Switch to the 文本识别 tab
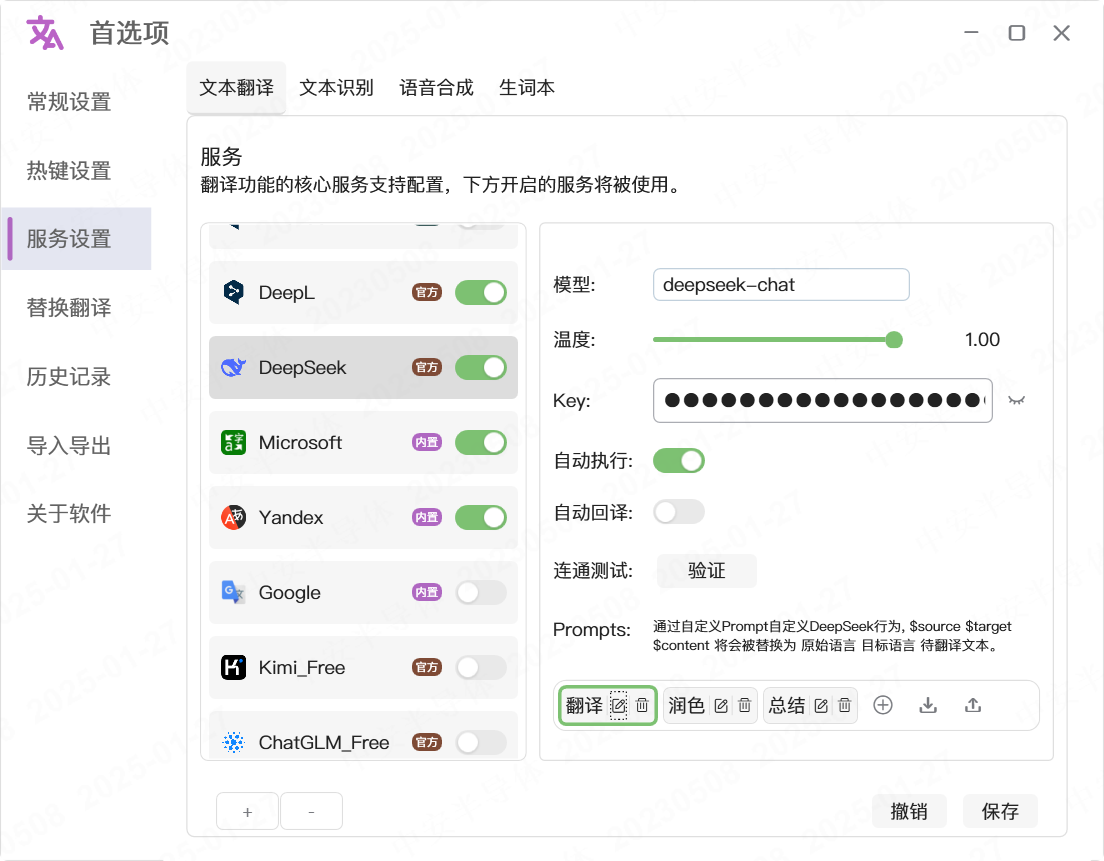The height and width of the screenshot is (861, 1104). (336, 88)
